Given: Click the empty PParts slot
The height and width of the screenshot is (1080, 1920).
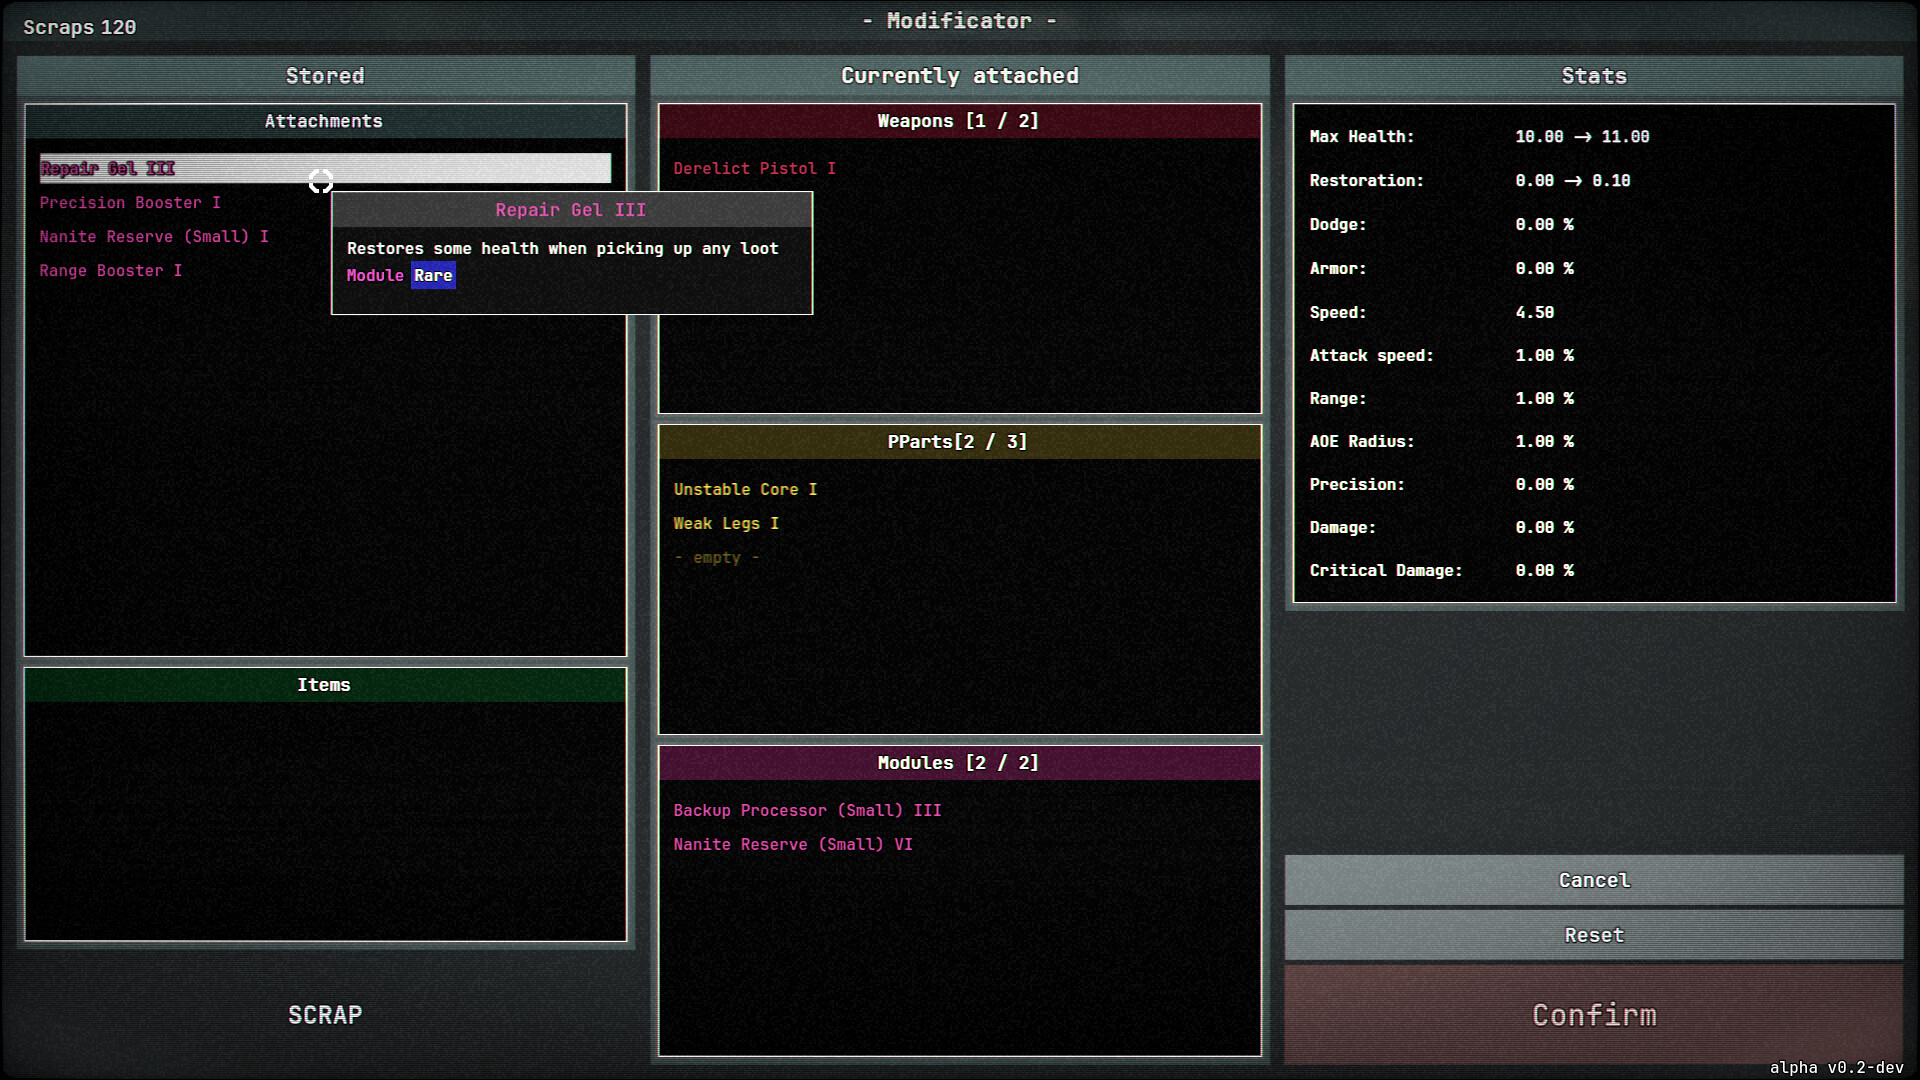Looking at the screenshot, I should pos(716,557).
